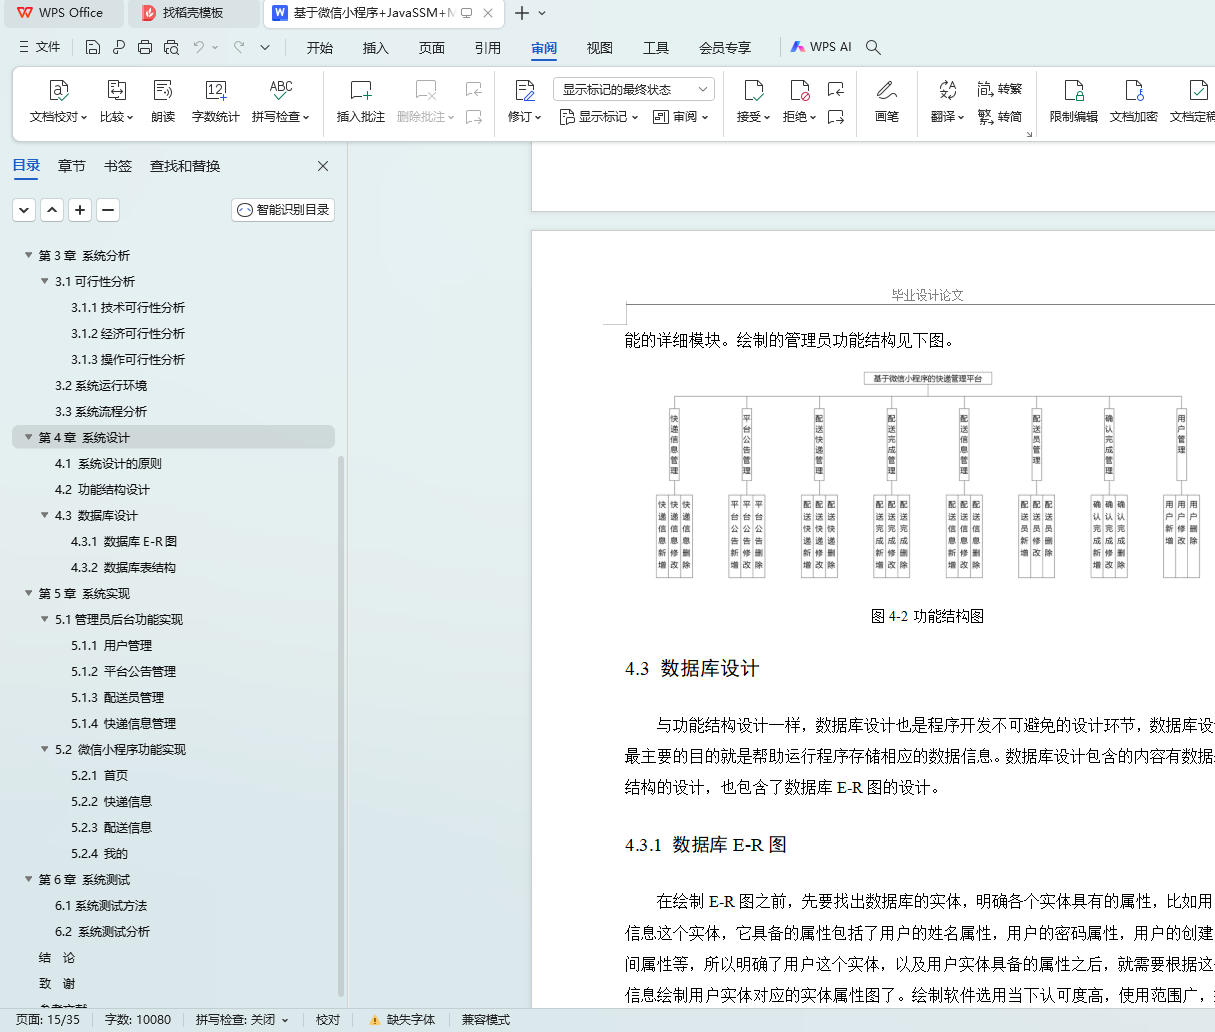Image resolution: width=1215 pixels, height=1032 pixels.
Task: Switch to the 插入 ribbon tab
Action: tap(376, 47)
